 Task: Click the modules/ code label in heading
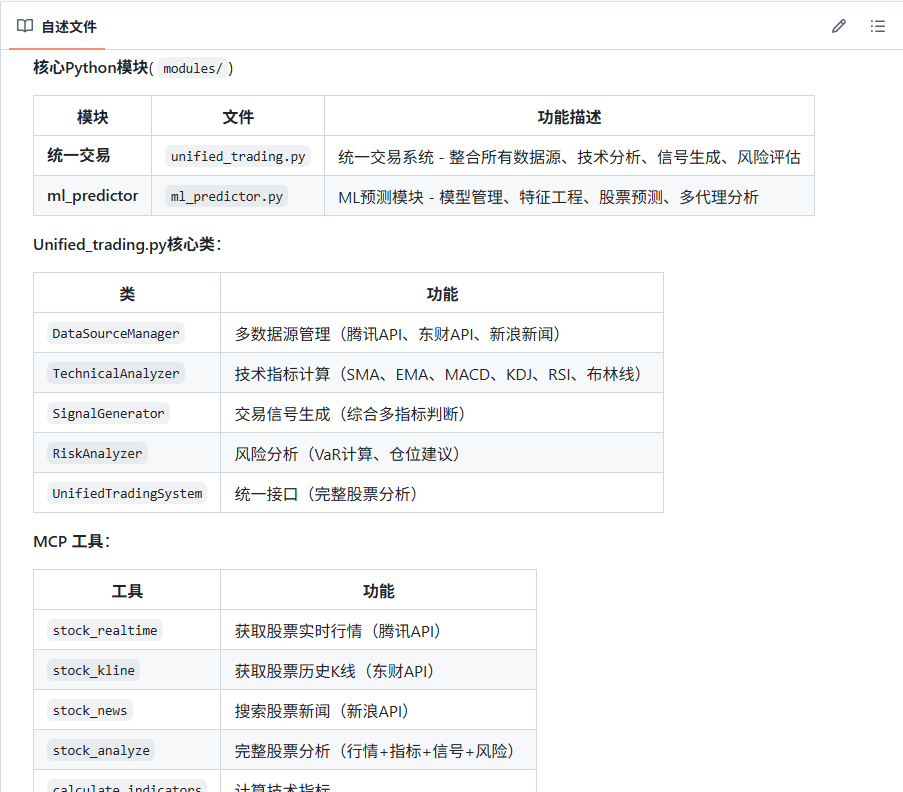tap(192, 68)
